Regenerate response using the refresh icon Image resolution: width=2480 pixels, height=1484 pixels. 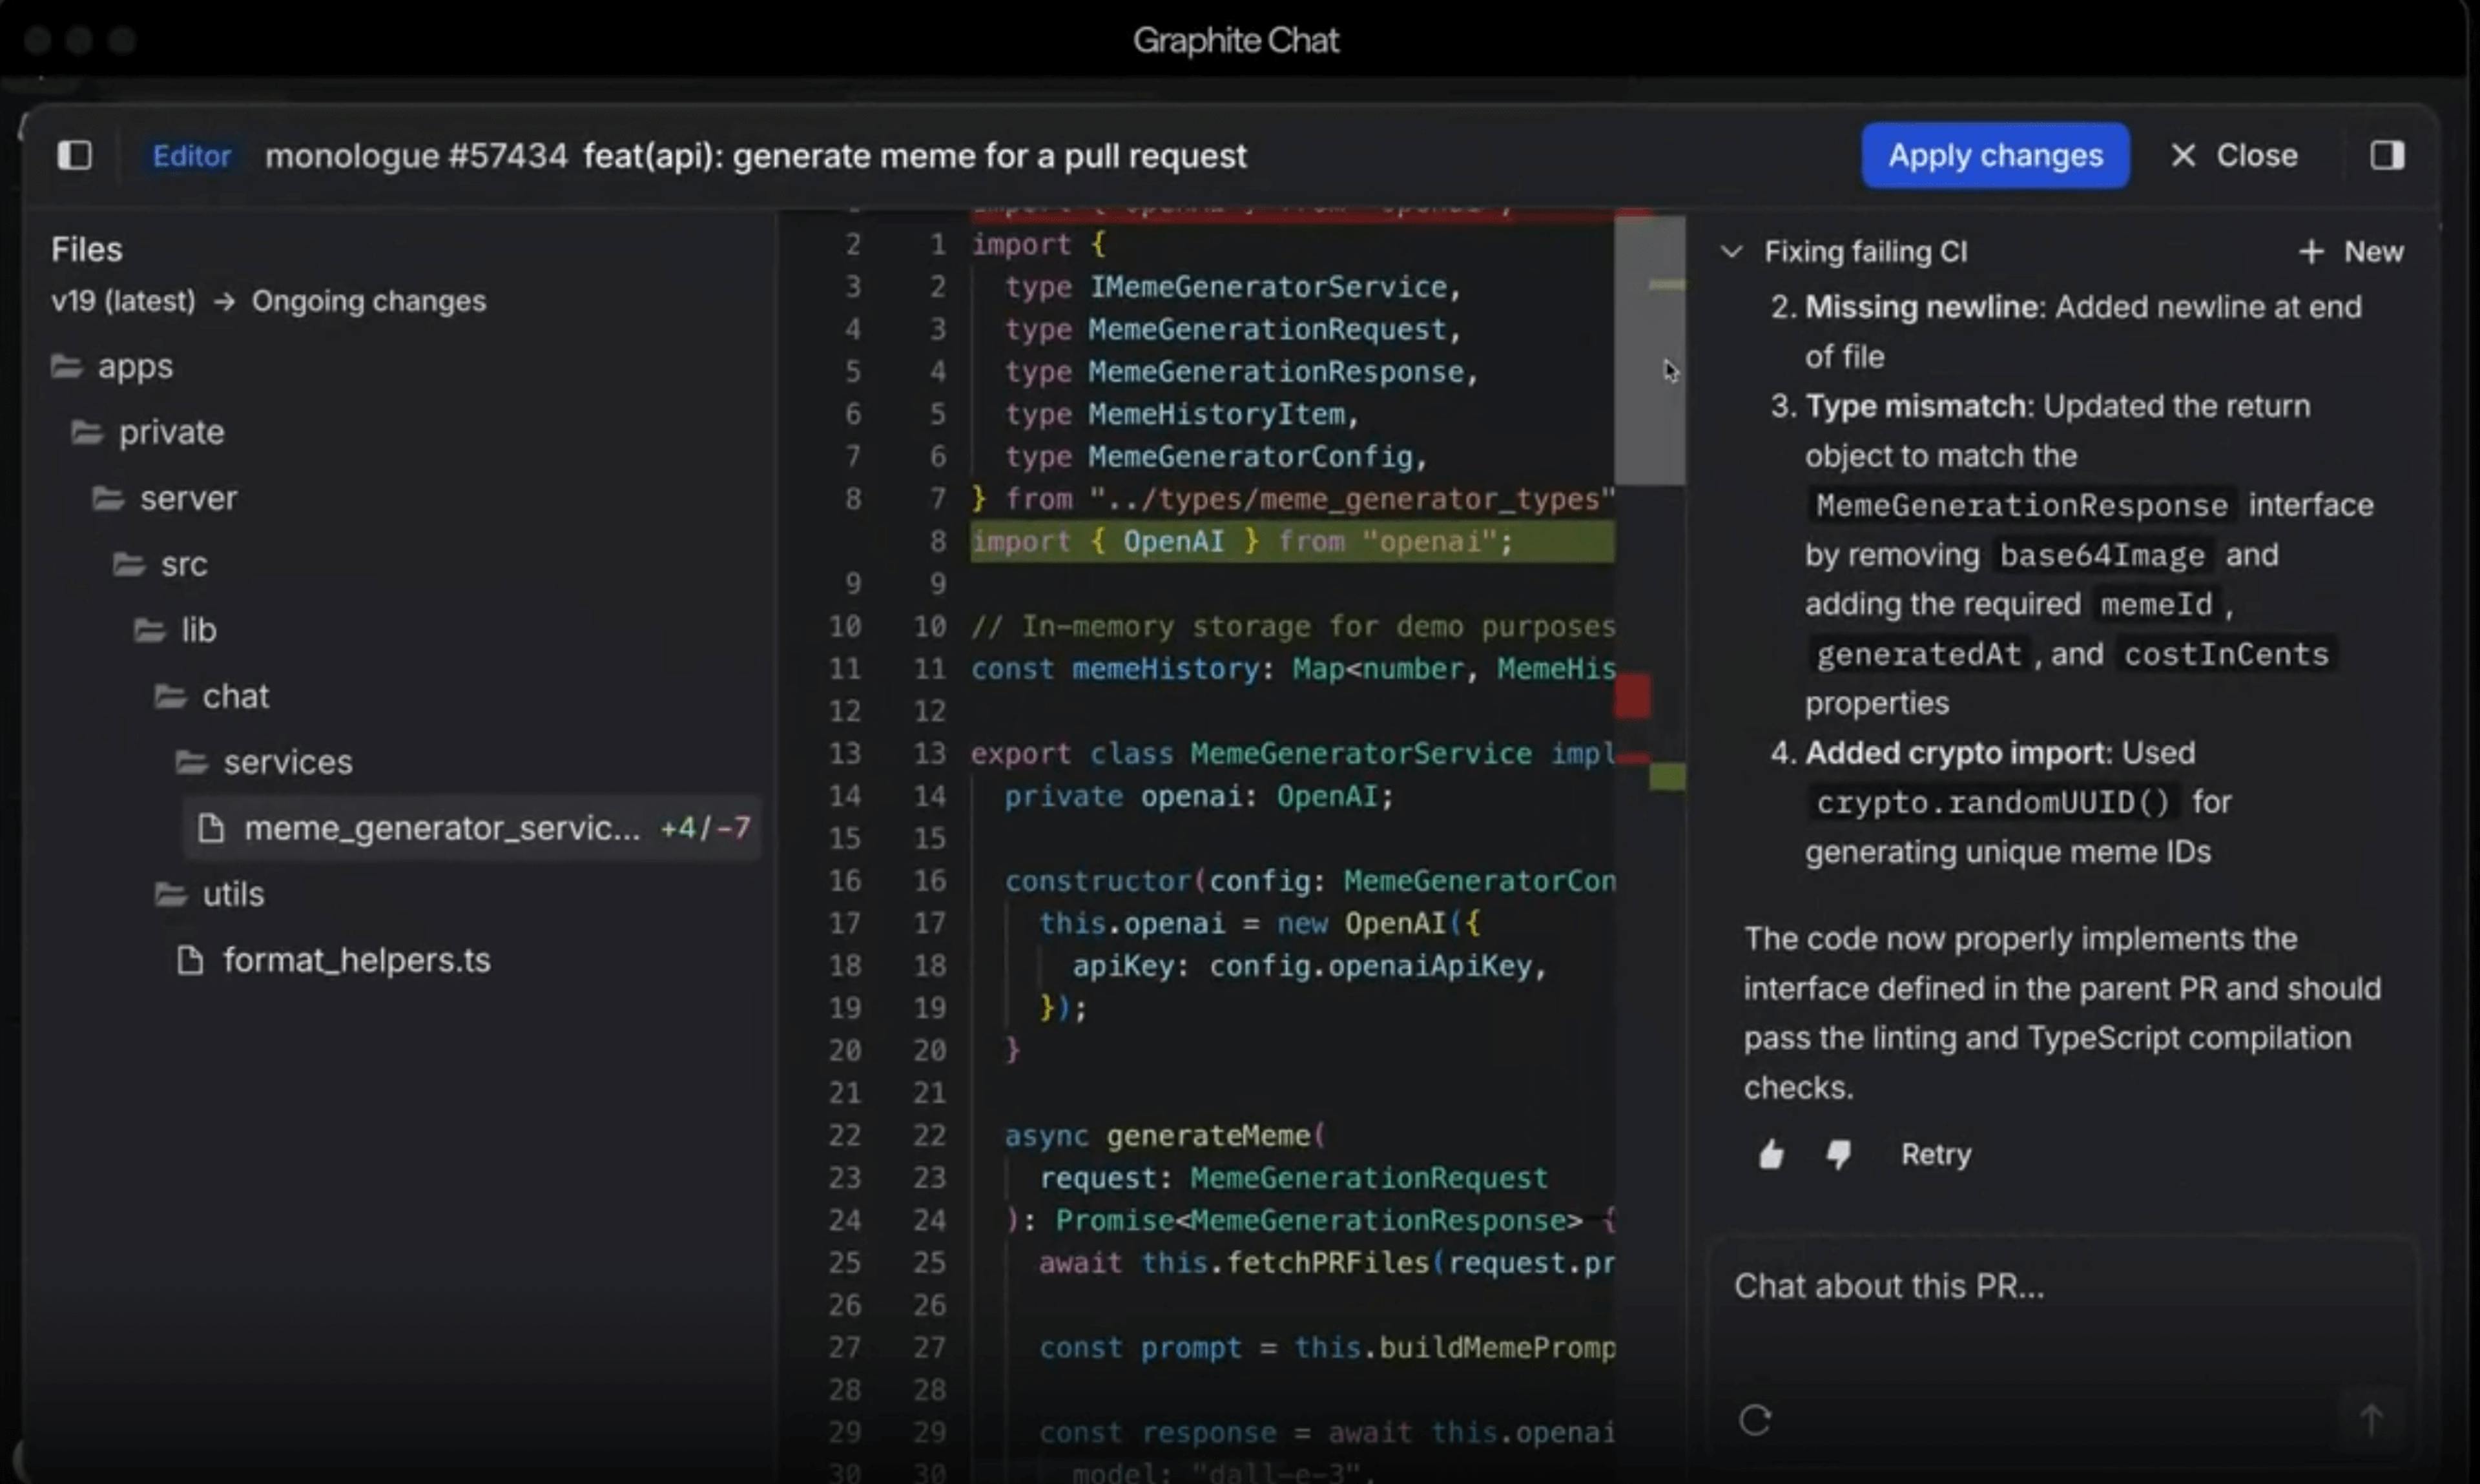[1756, 1420]
